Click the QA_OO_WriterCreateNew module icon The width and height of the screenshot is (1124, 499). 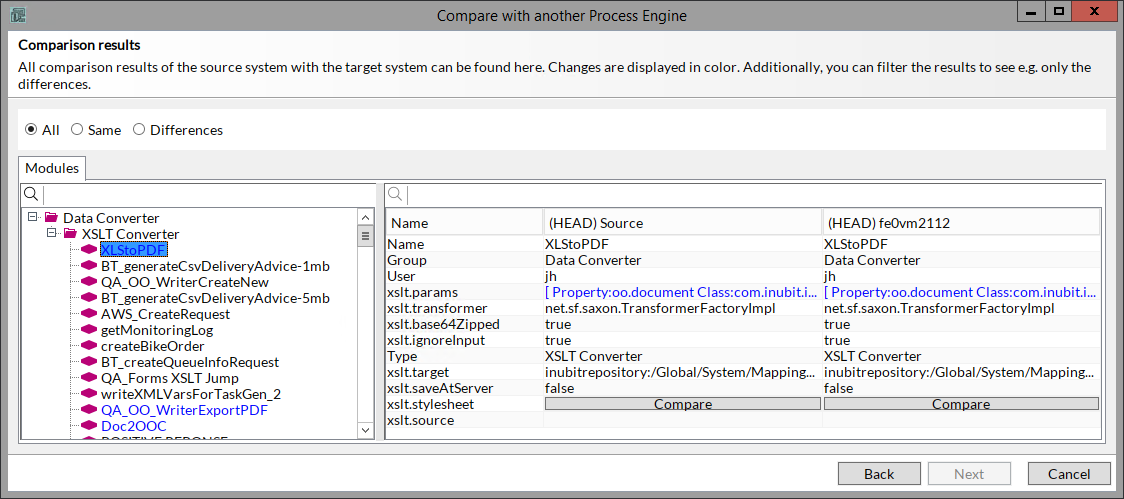point(89,282)
